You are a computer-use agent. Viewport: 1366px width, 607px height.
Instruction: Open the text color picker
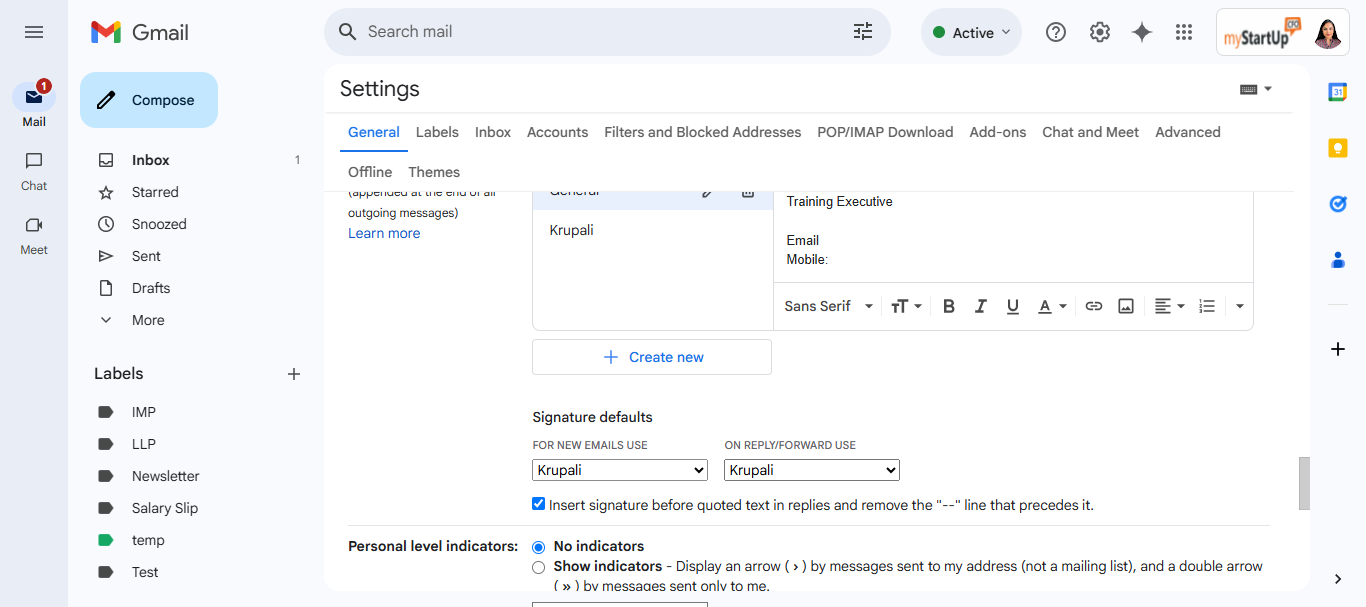coord(1052,306)
